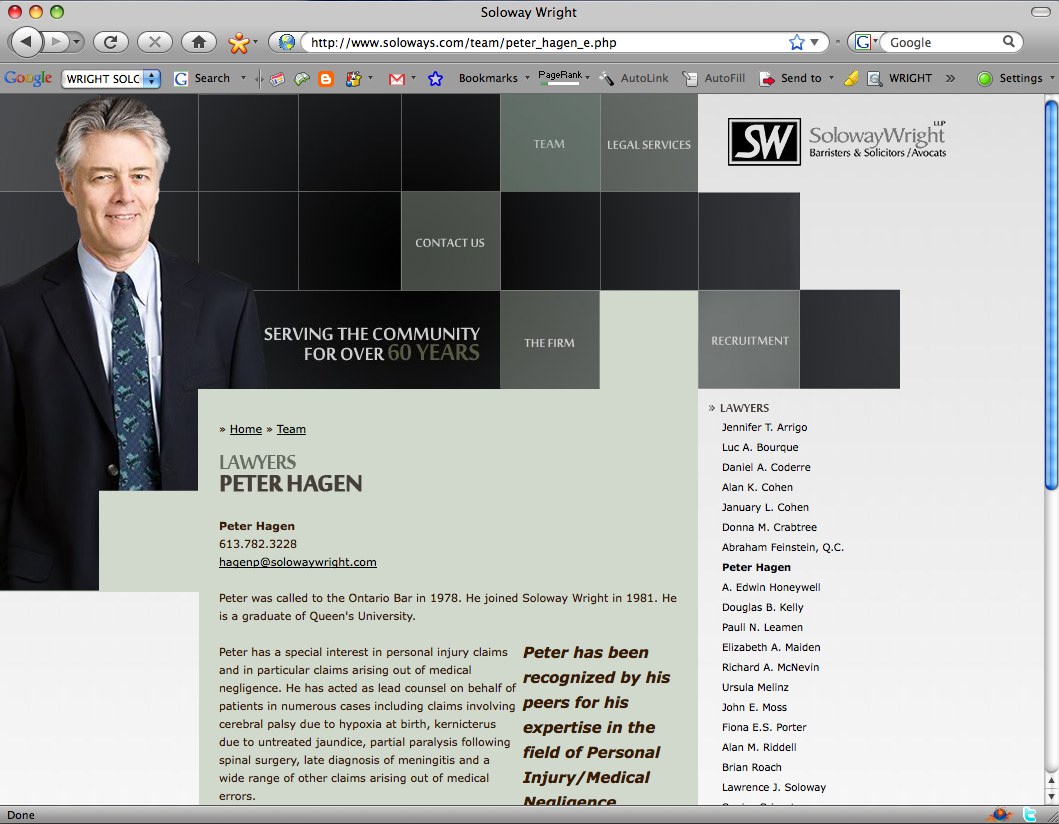Viewport: 1059px width, 824px height.
Task: Click the yellow highlighter toolbar icon
Action: [852, 78]
